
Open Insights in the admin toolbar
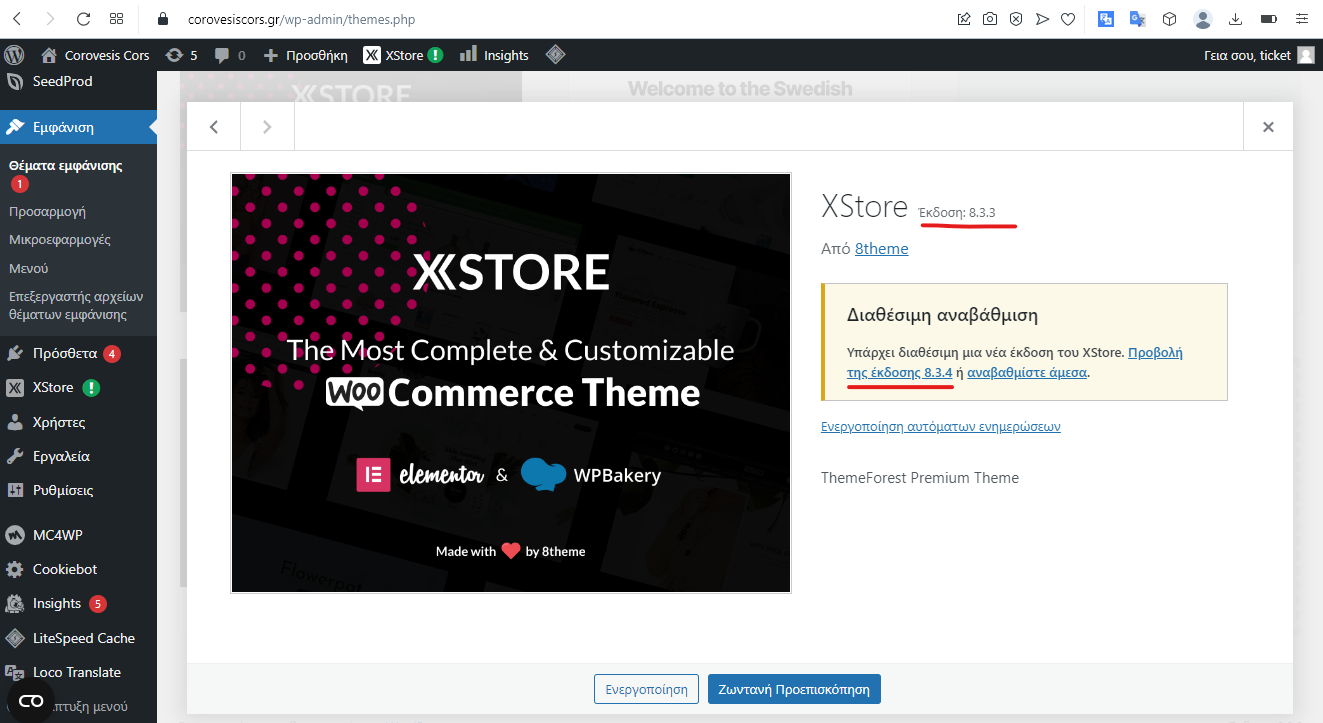(x=494, y=55)
